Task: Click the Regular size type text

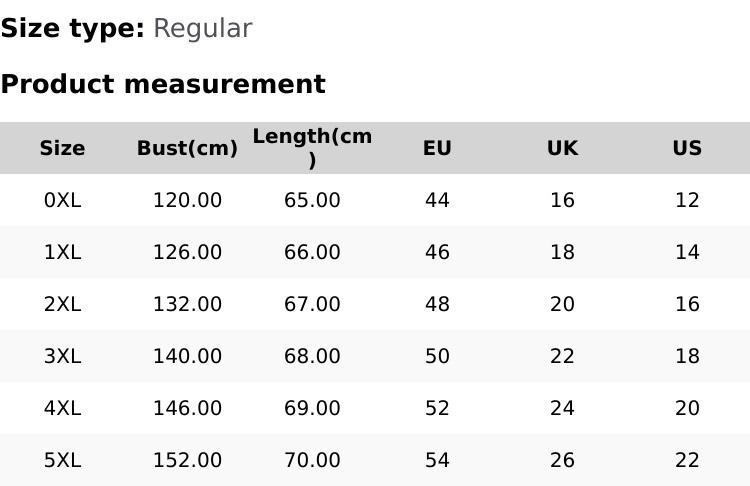Action: click(x=202, y=29)
